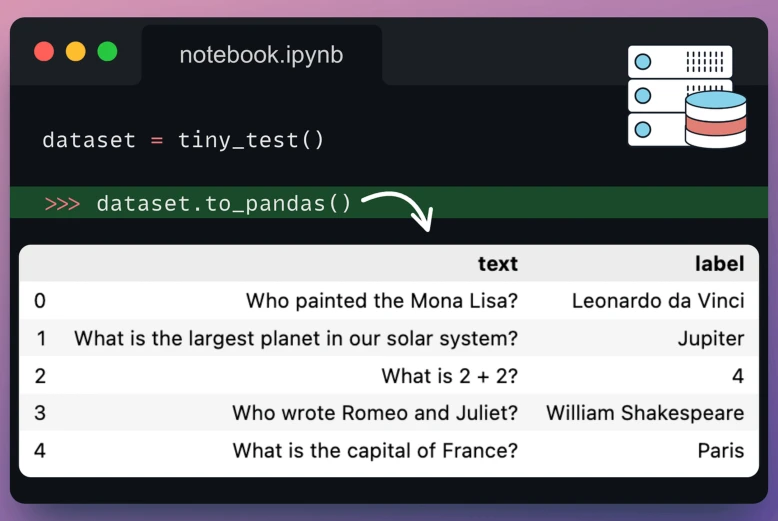This screenshot has height=521, width=778.
Task: Click the curved white arrow
Action: 398,211
